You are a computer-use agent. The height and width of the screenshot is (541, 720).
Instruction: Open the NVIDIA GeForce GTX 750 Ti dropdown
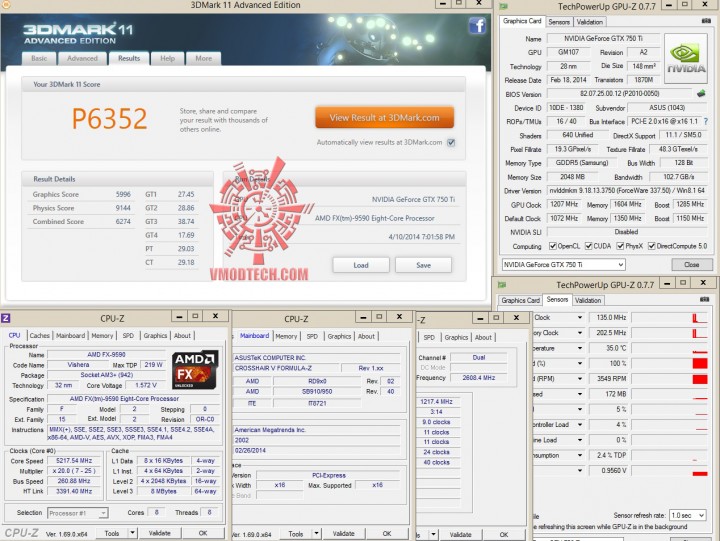click(563, 265)
